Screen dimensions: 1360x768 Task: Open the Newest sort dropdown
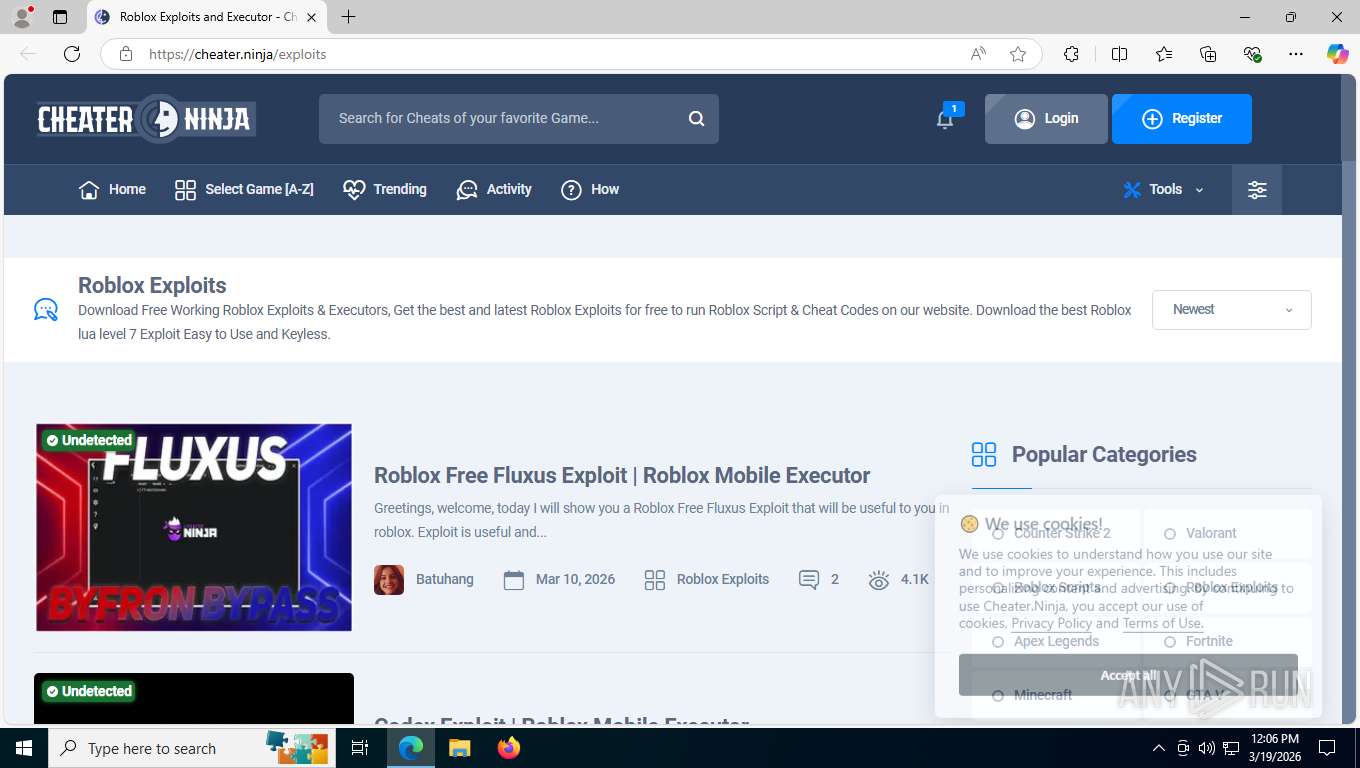coord(1232,310)
